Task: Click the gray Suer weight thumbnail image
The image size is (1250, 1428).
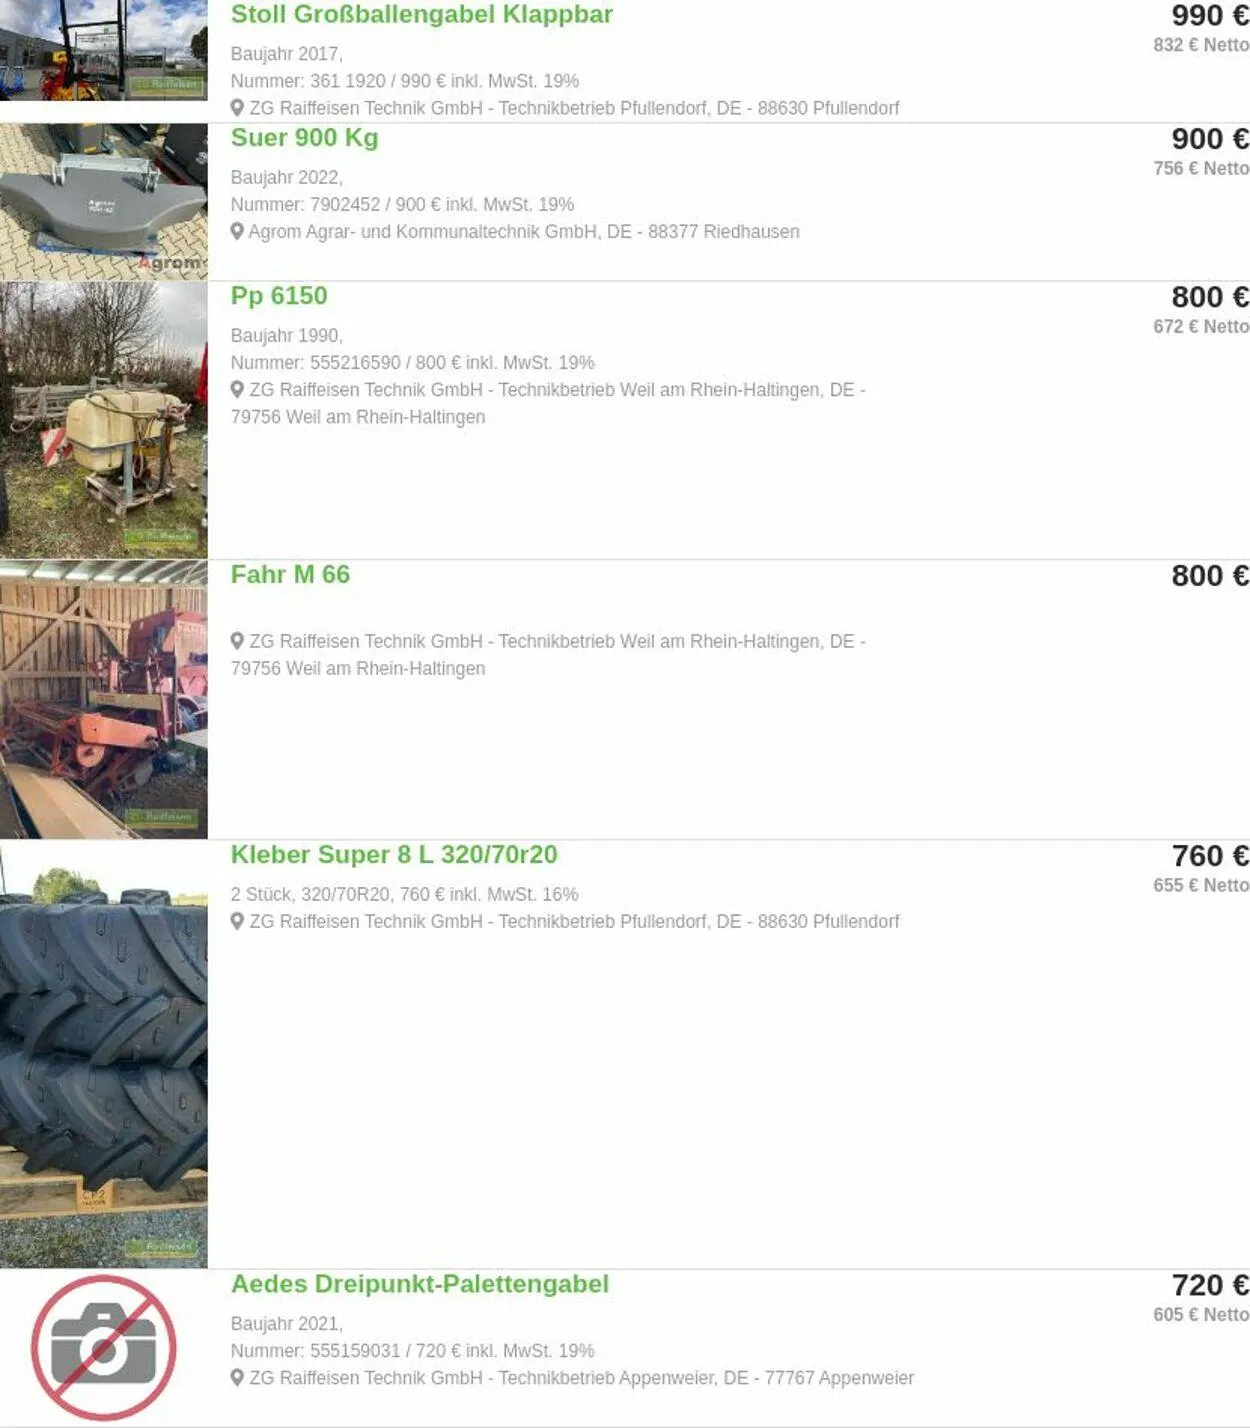Action: (x=104, y=202)
